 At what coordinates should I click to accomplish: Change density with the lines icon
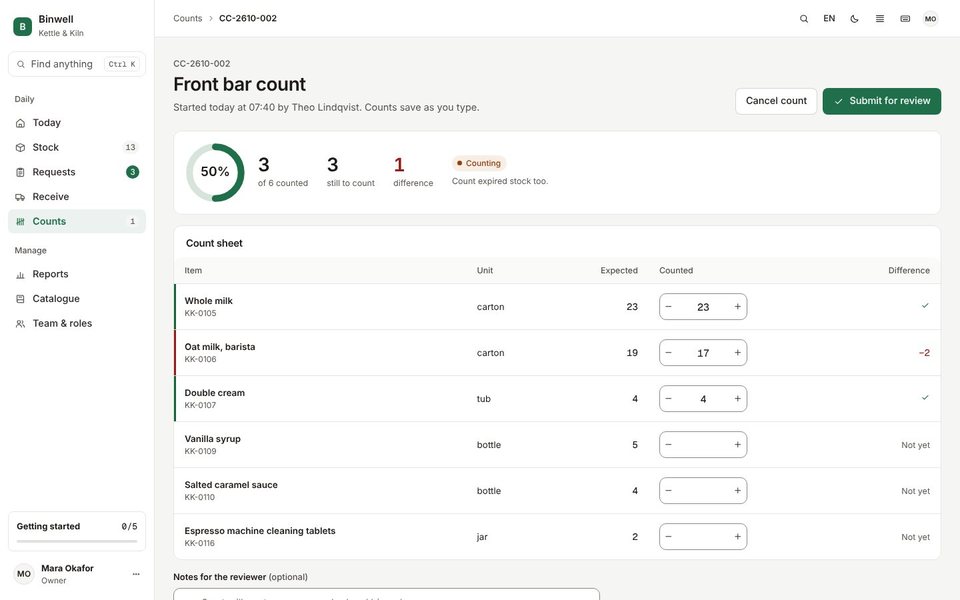[x=880, y=18]
